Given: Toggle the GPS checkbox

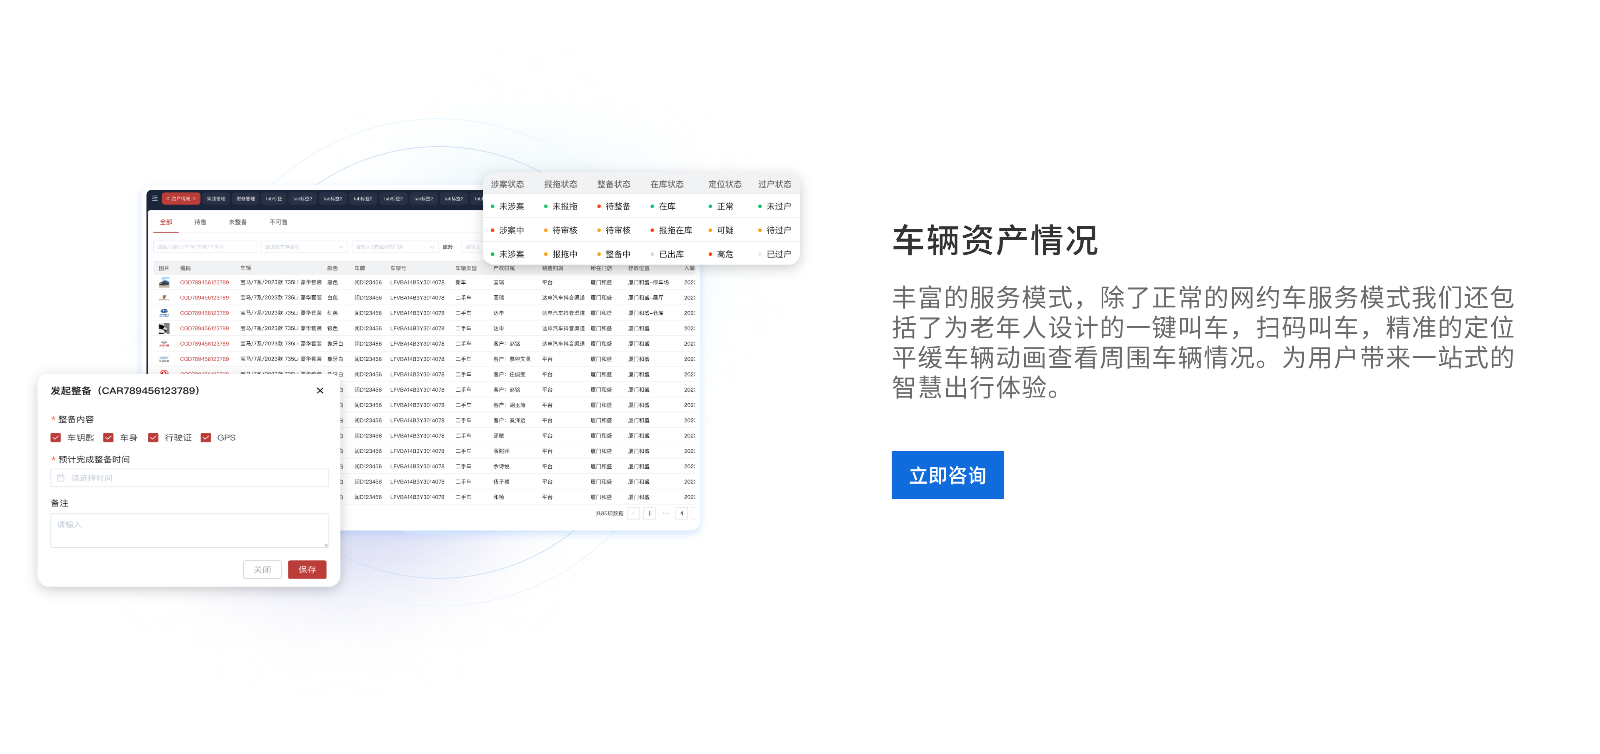Looking at the screenshot, I should tap(206, 438).
